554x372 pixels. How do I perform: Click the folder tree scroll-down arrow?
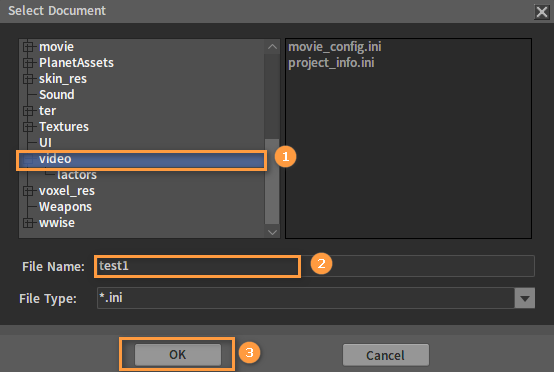(272, 232)
